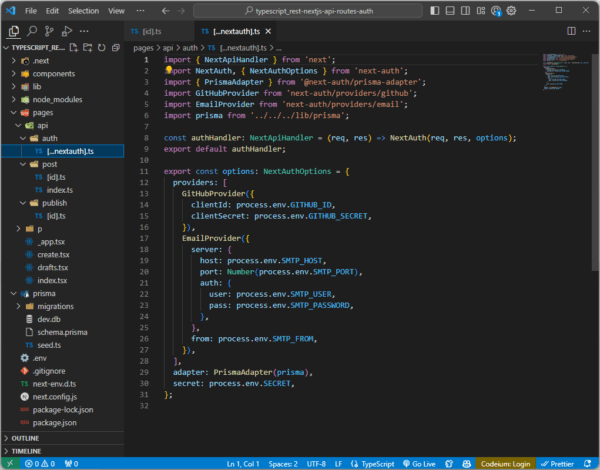Click the editor vertical scrollbar
Screen dimensions: 600x470
(595, 163)
